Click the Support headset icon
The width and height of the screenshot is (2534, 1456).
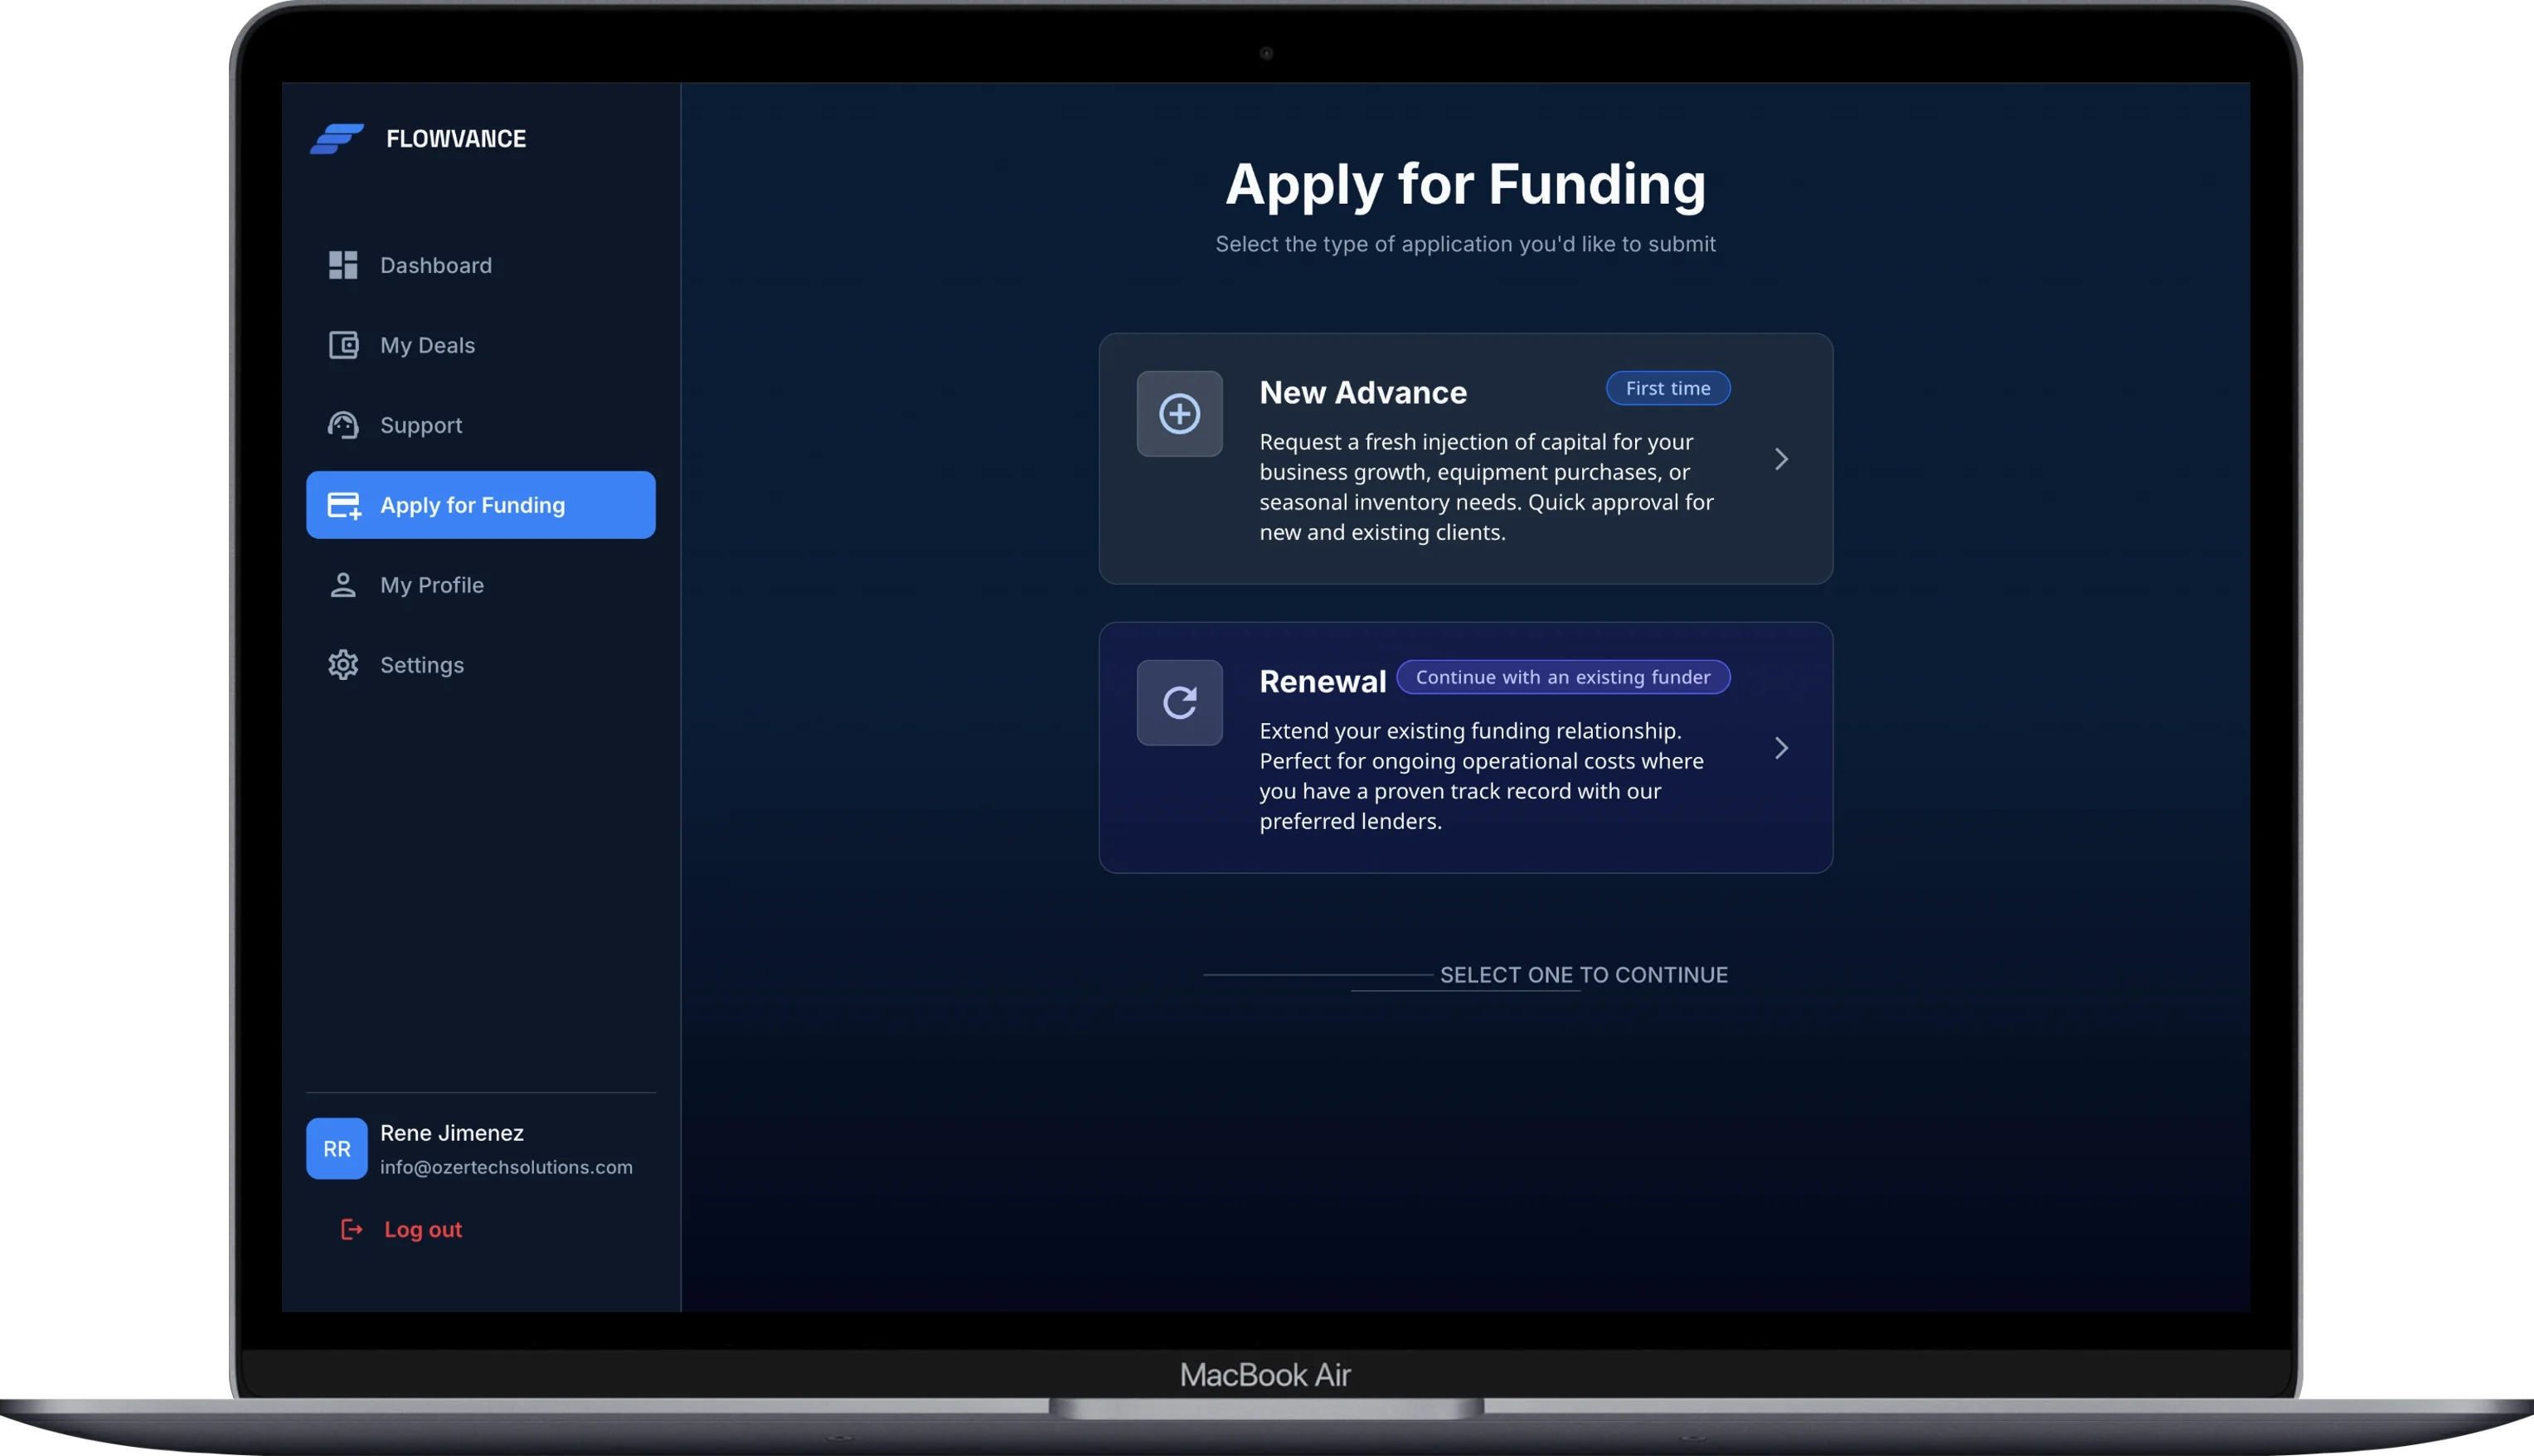(343, 425)
